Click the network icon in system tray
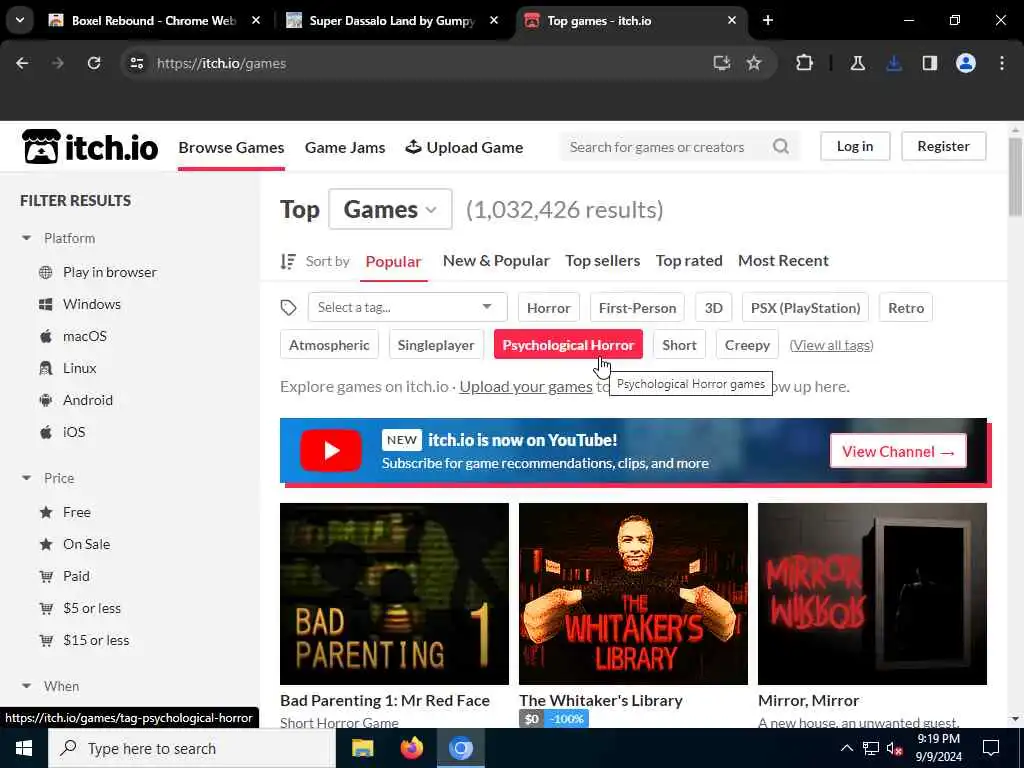The image size is (1024, 768). tap(871, 748)
